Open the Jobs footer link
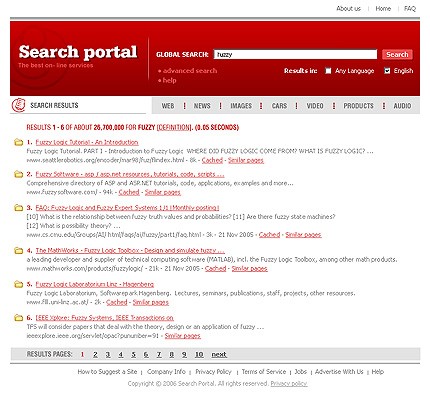Image resolution: width=430 pixels, height=393 pixels. (x=301, y=372)
